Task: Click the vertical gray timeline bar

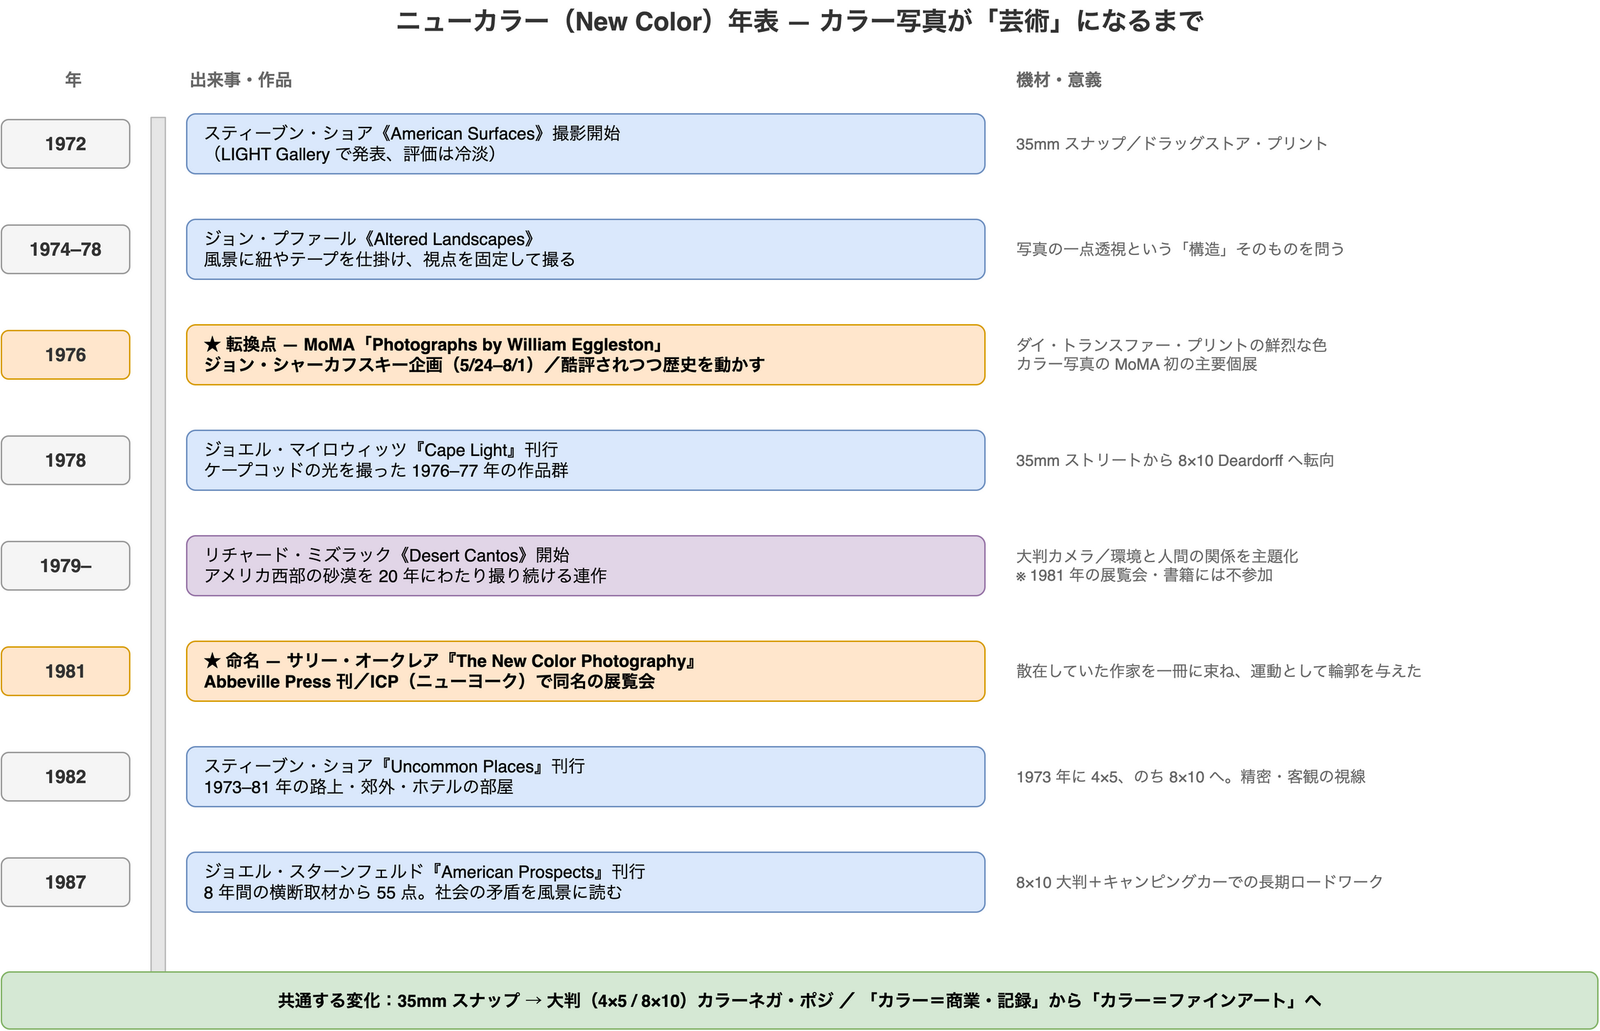Action: 158,544
